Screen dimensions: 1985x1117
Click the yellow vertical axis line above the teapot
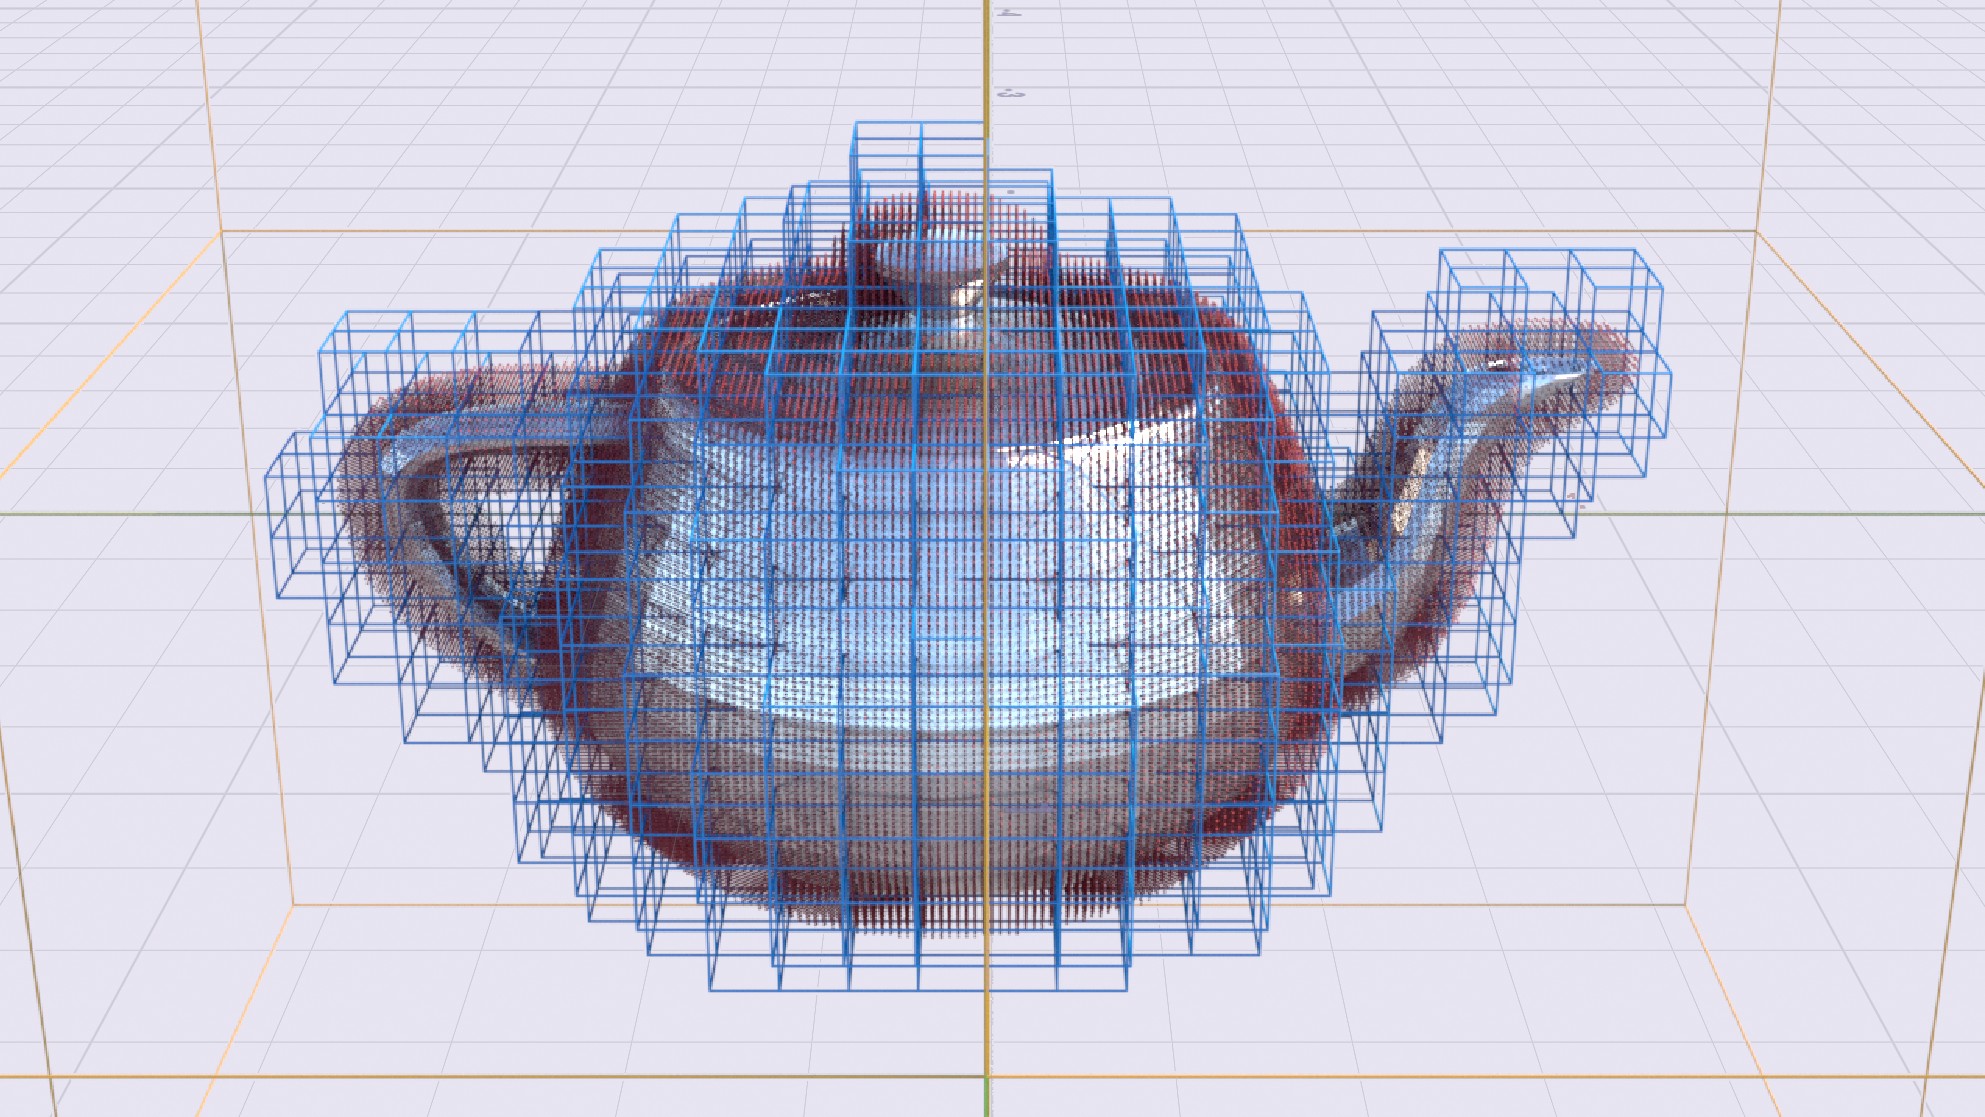[x=986, y=60]
